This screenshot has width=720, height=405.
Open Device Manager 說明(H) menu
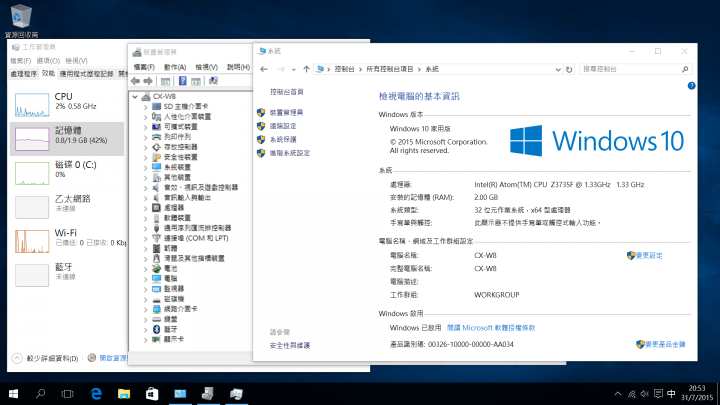point(238,67)
